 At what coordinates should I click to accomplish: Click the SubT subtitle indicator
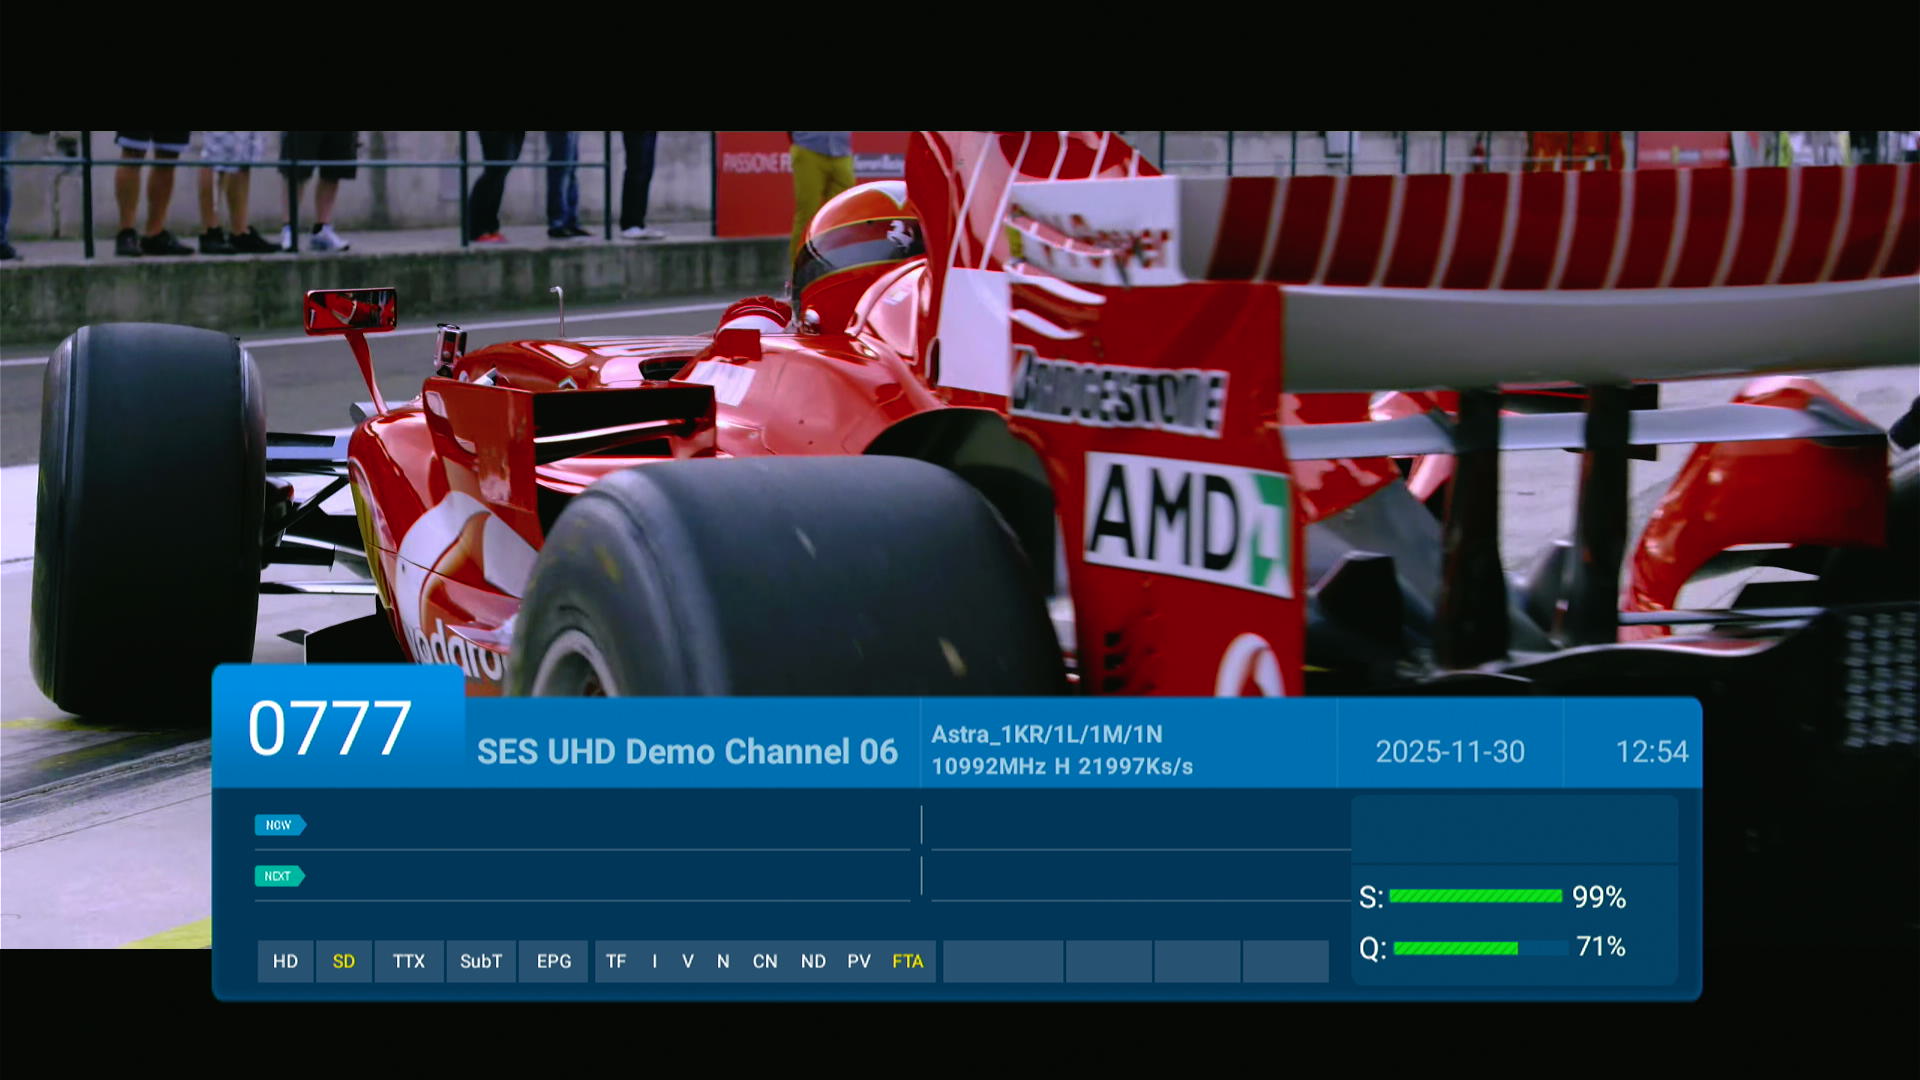(480, 961)
